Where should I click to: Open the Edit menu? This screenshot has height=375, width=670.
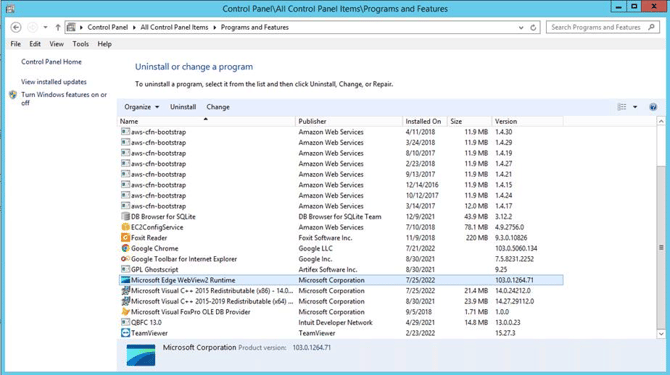point(35,44)
